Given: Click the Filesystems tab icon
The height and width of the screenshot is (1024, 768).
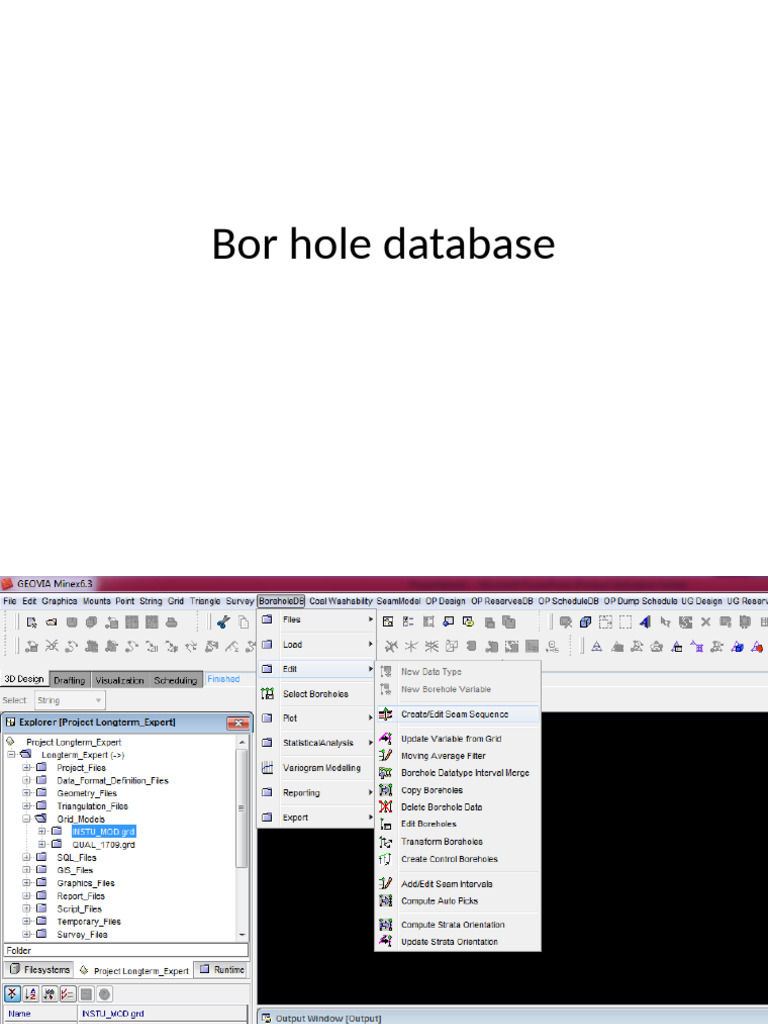Looking at the screenshot, I should (x=15, y=969).
